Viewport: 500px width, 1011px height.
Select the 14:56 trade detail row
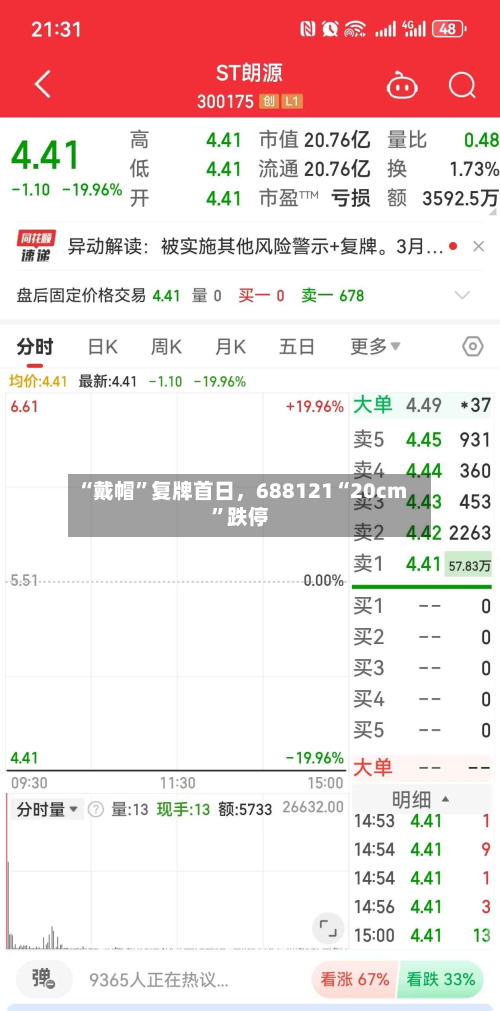pyautogui.click(x=422, y=907)
